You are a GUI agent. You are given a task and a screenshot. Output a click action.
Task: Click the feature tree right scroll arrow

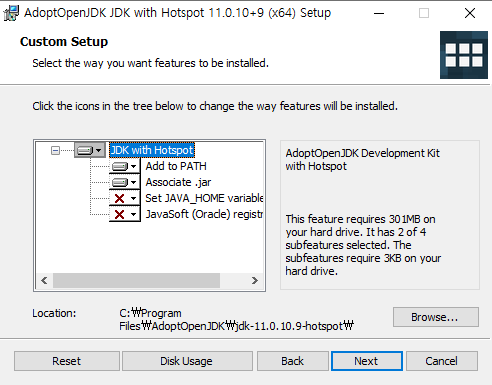[255, 280]
